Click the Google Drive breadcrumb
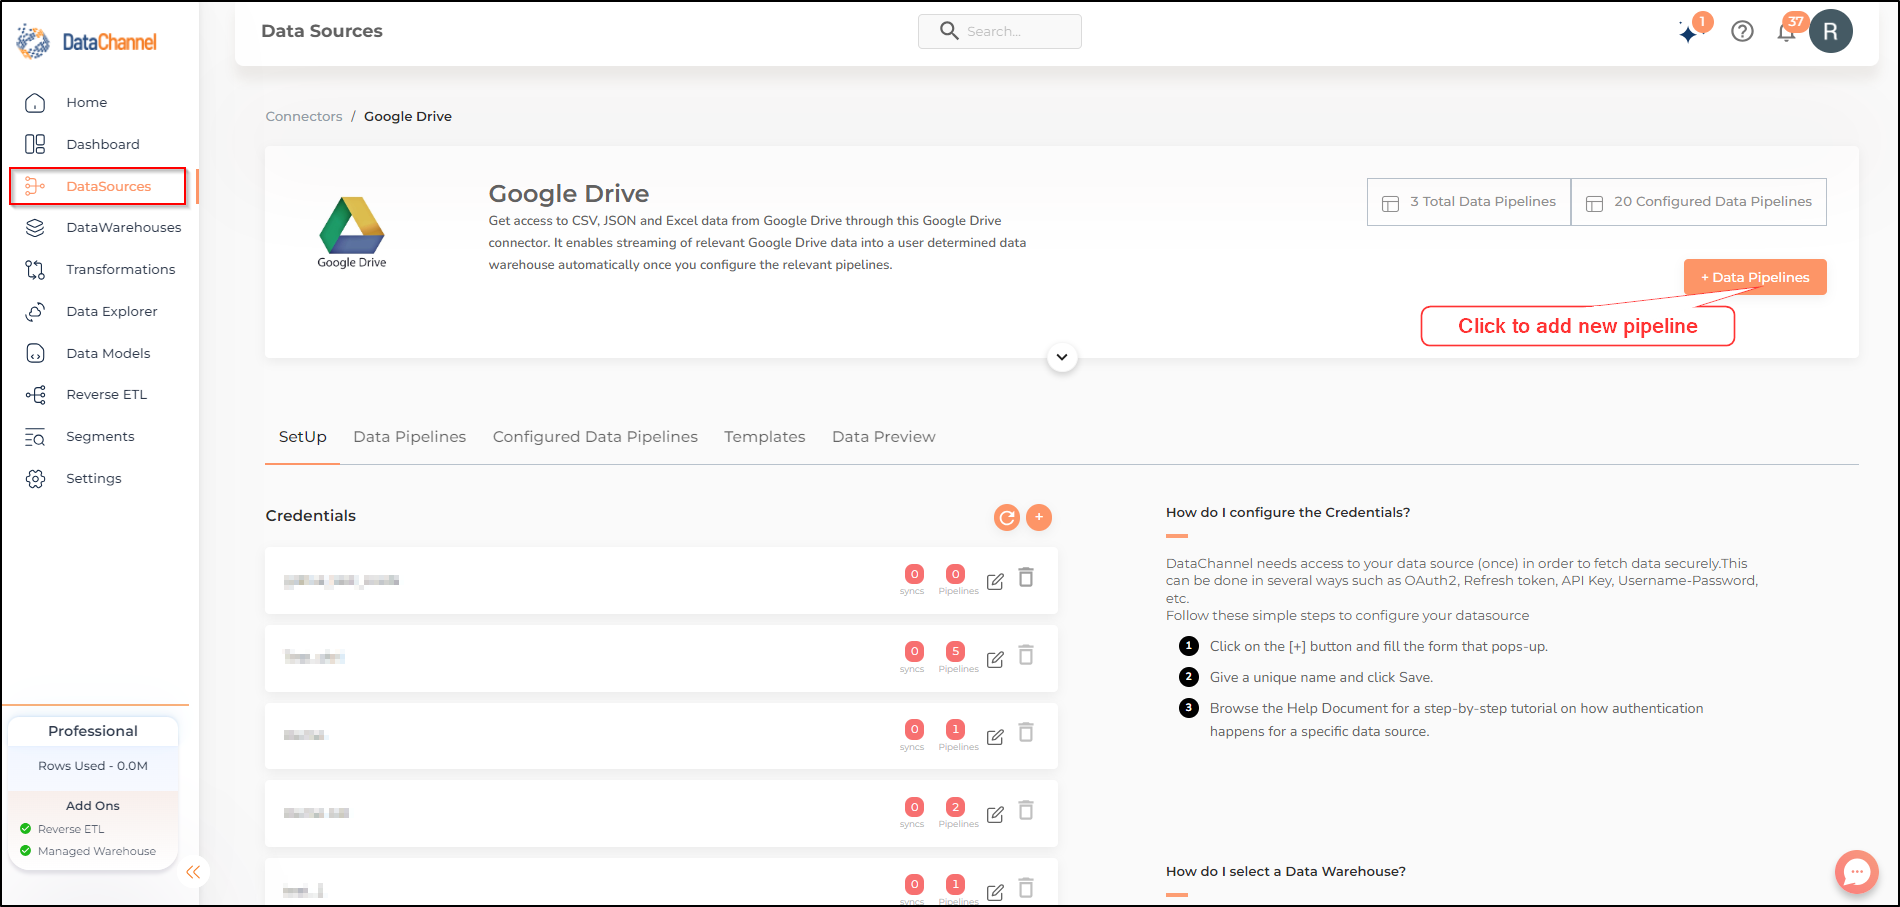The image size is (1900, 907). pos(408,116)
